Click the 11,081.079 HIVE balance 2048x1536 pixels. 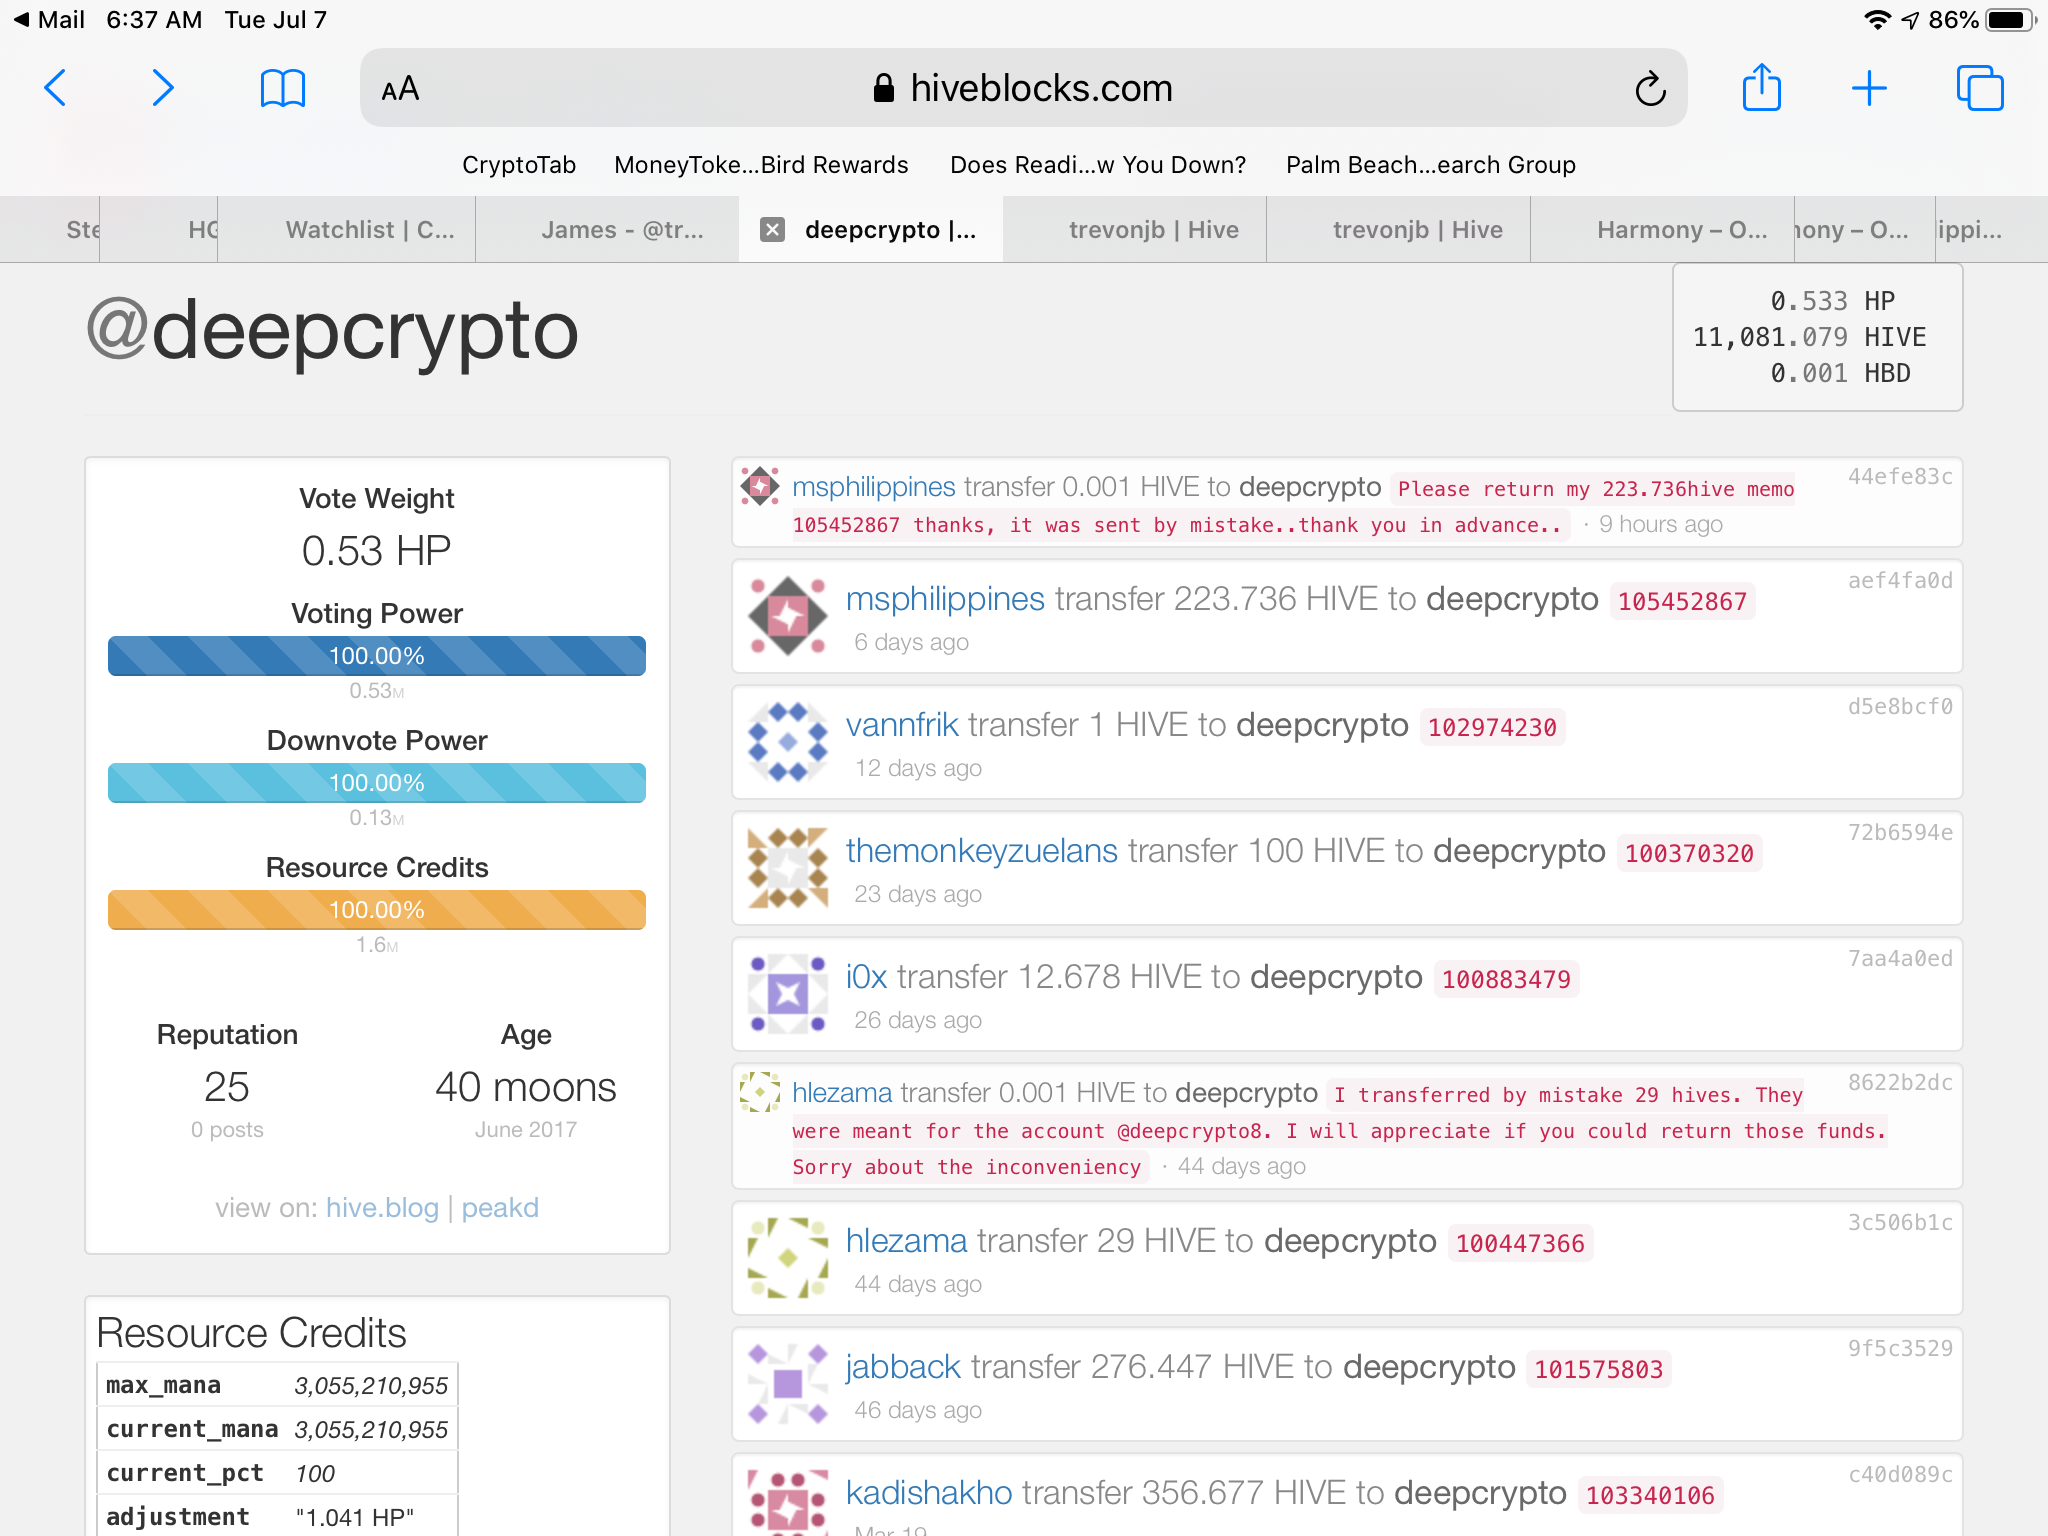(x=1810, y=338)
